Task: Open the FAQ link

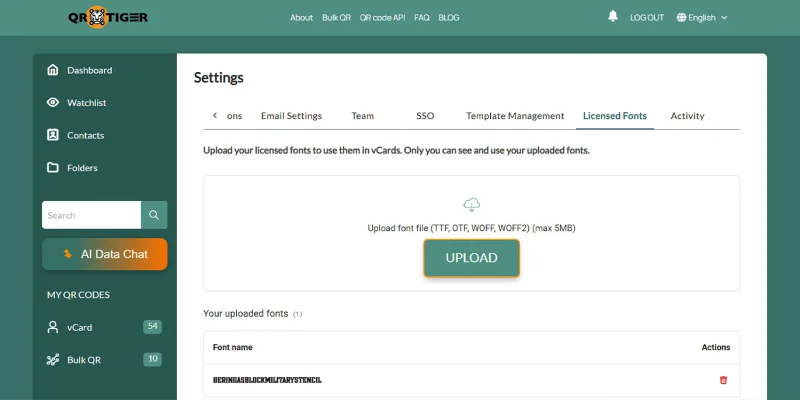Action: [x=421, y=17]
